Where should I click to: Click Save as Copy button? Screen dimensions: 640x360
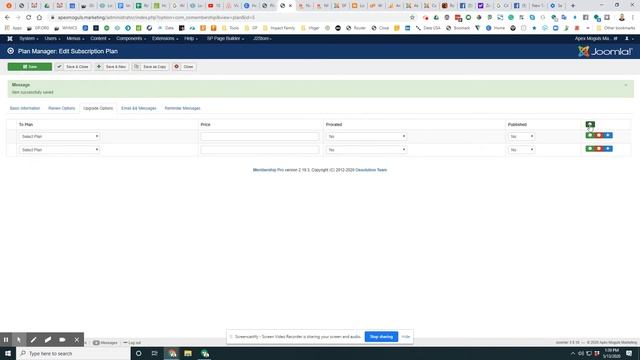point(150,67)
